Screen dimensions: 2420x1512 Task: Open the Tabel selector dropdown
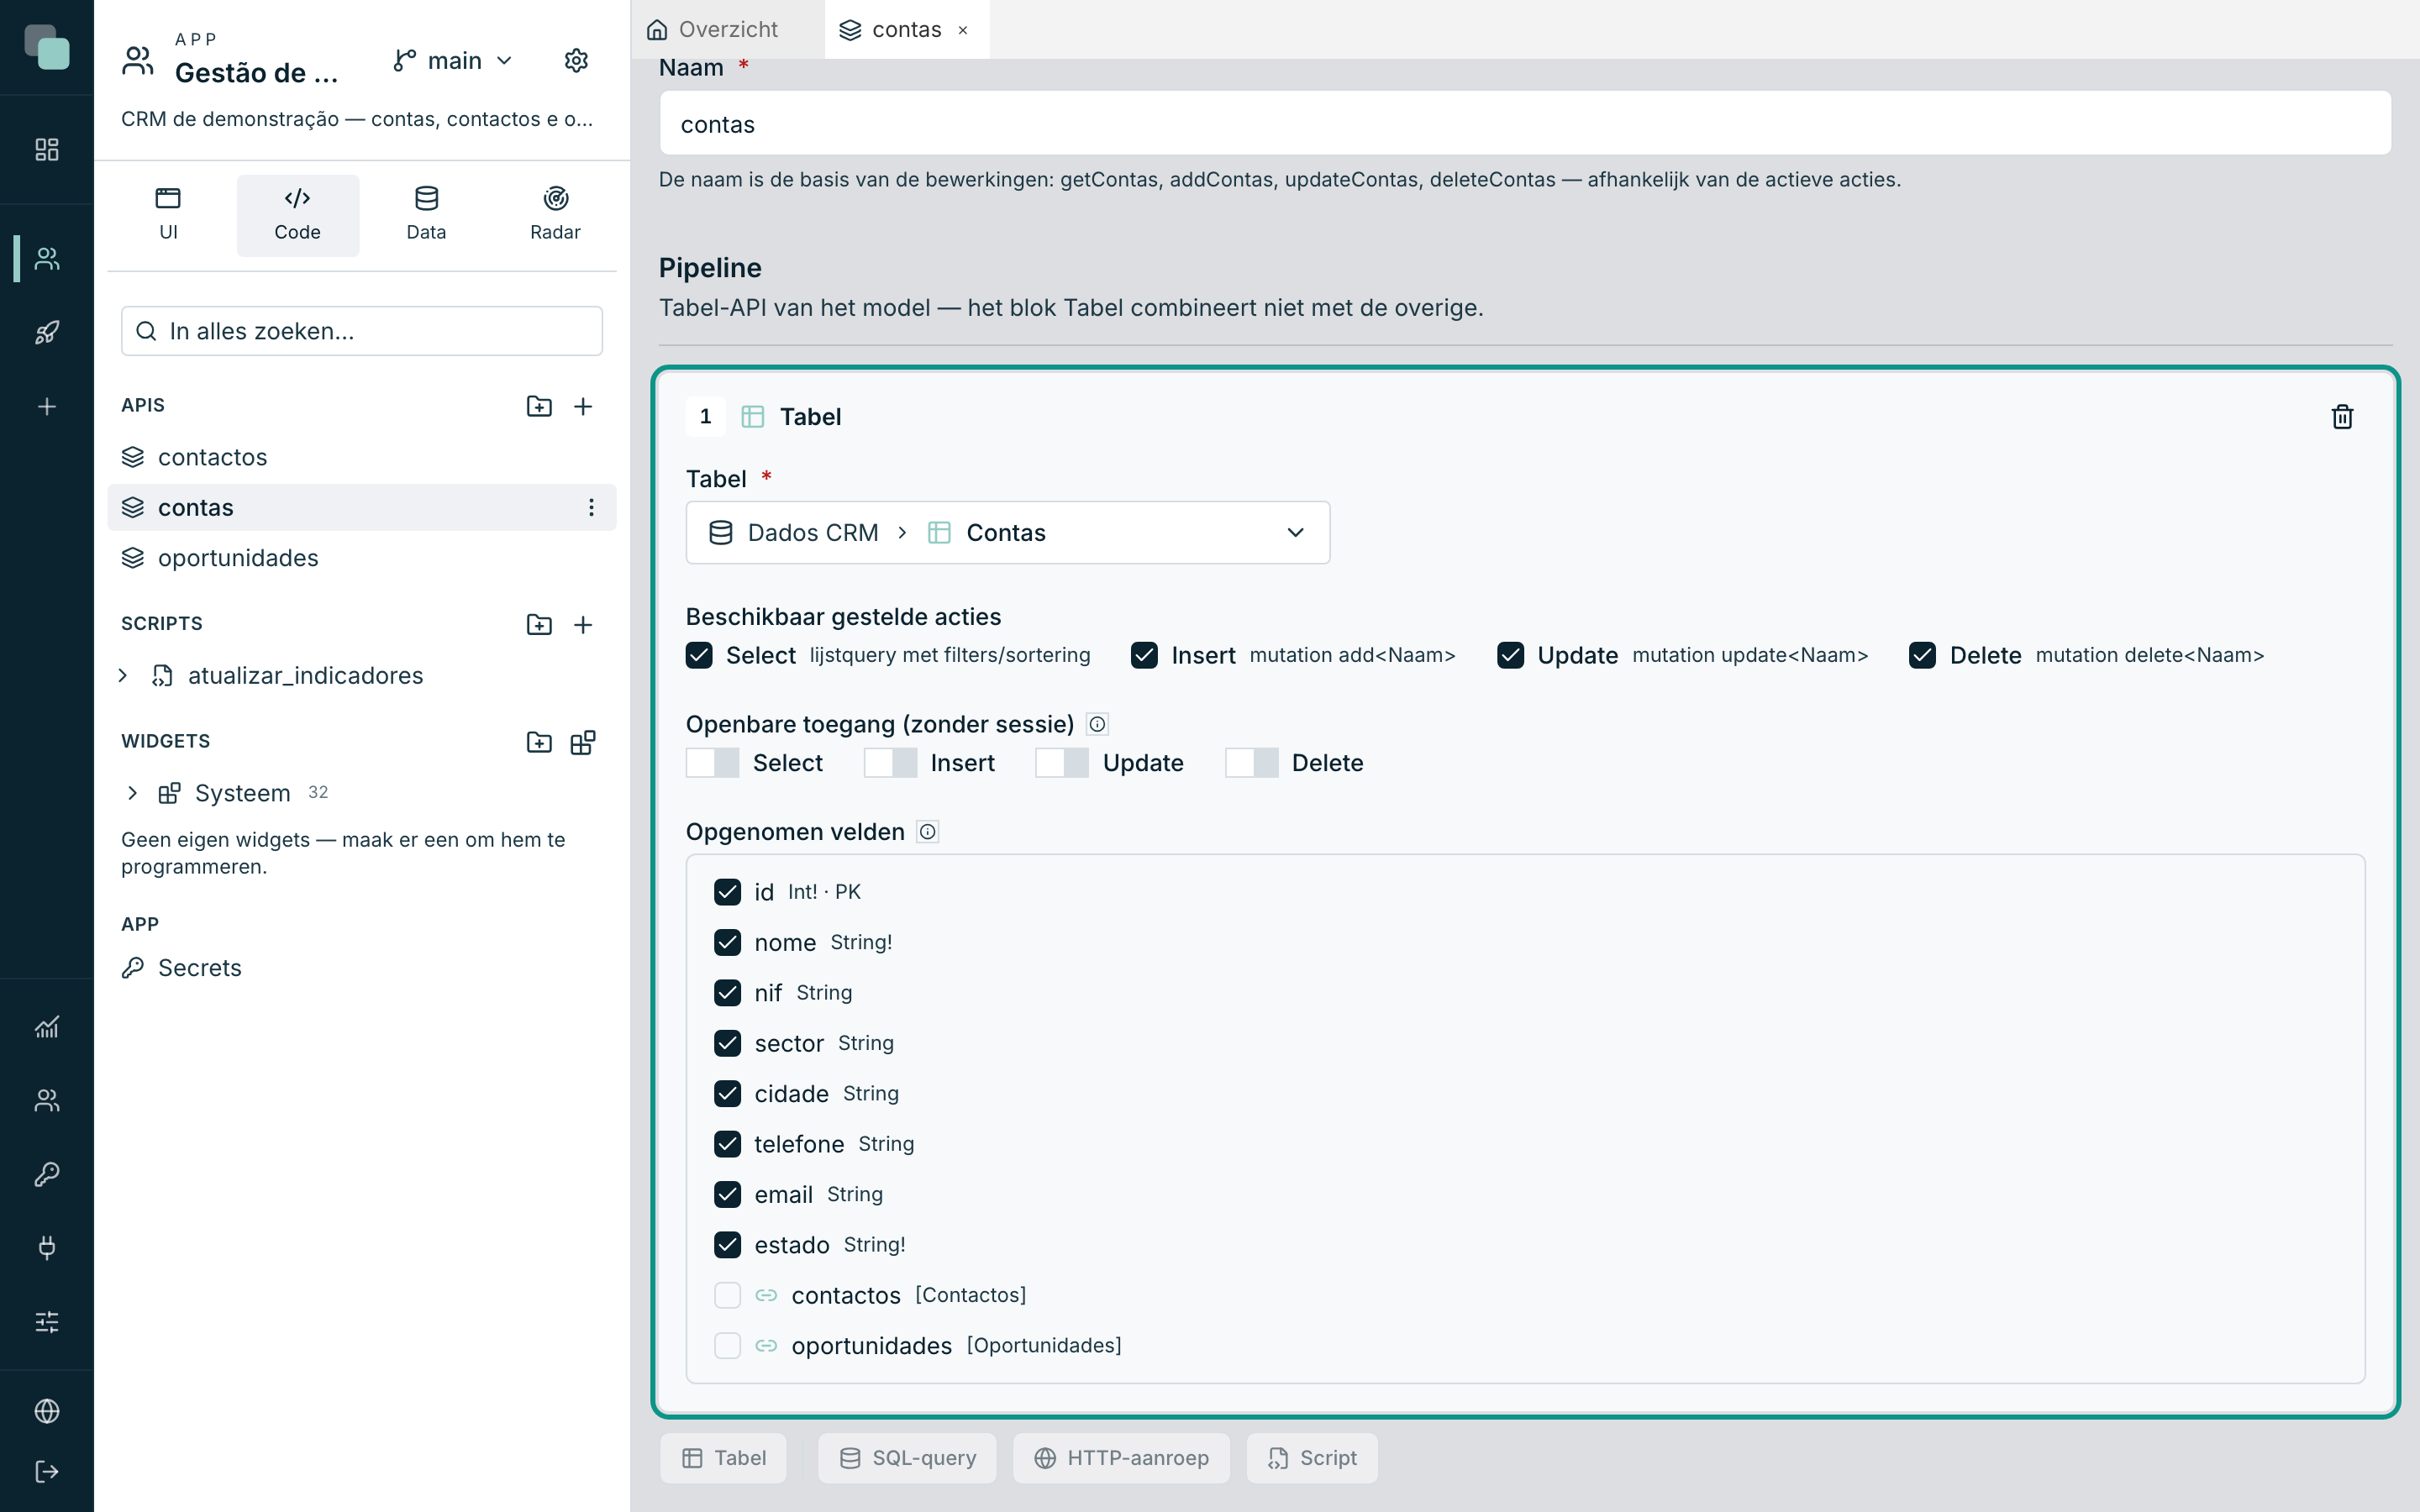[1007, 532]
